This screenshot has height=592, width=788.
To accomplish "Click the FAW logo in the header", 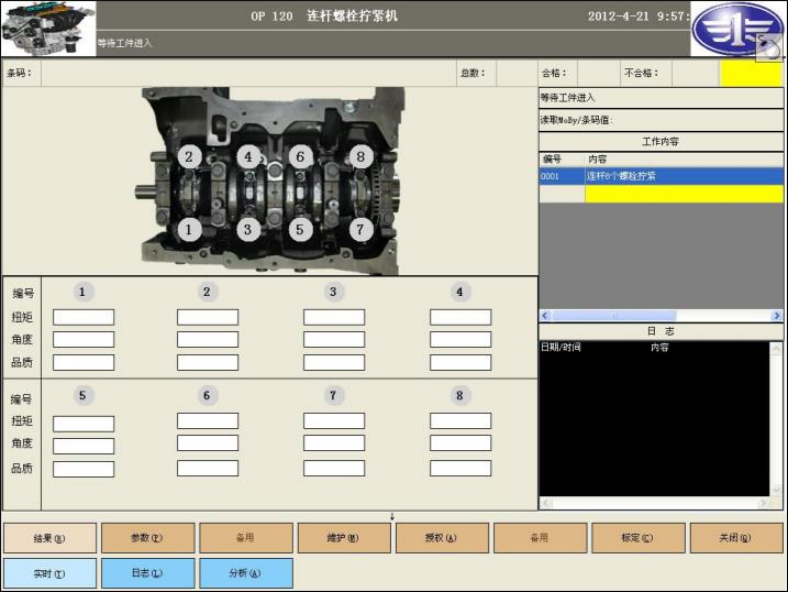I will point(736,29).
